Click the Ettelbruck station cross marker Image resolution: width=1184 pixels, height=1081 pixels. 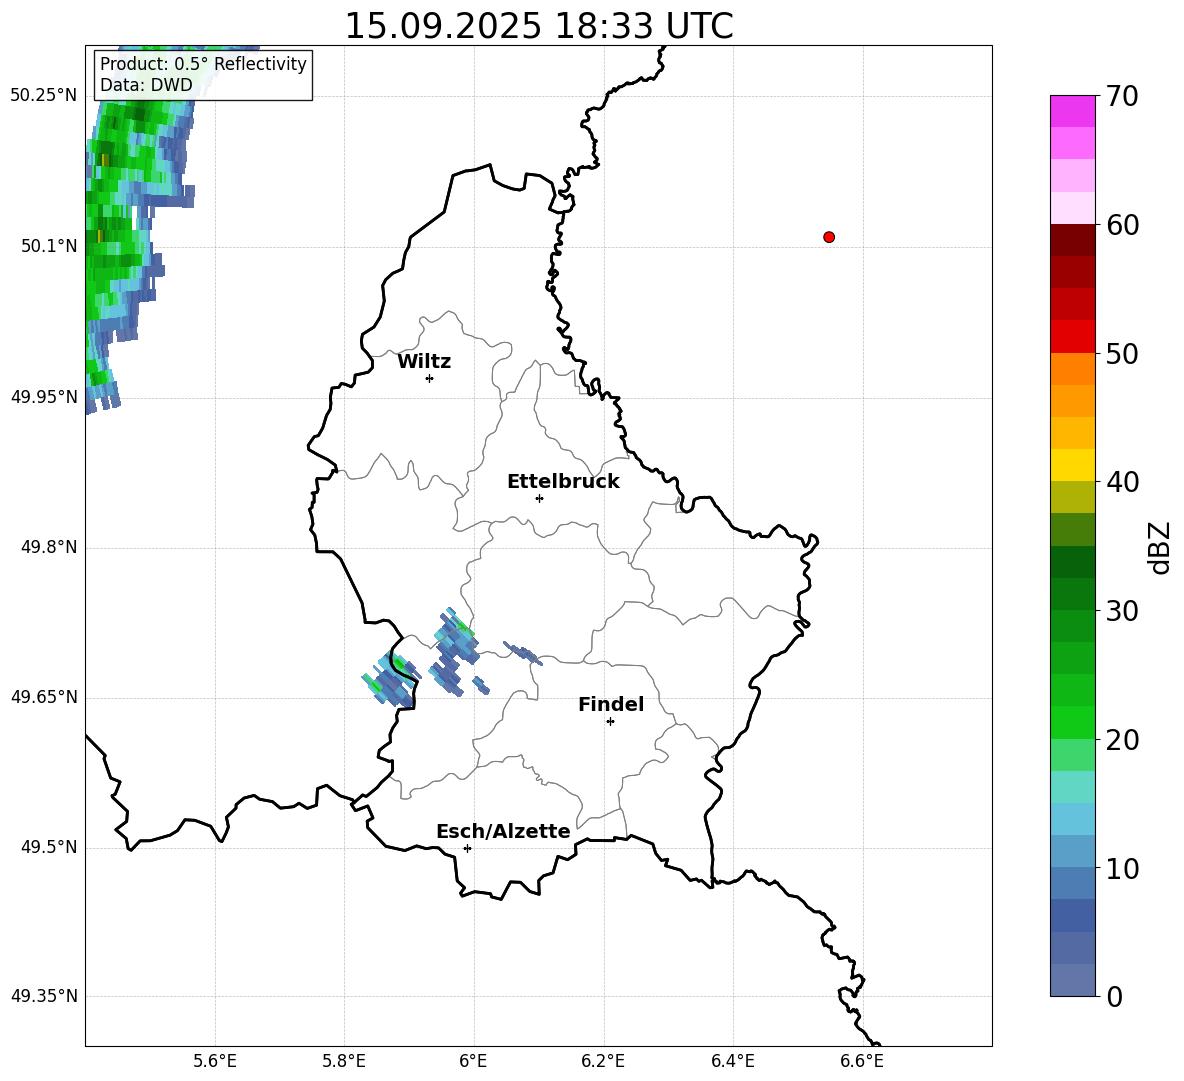click(539, 498)
